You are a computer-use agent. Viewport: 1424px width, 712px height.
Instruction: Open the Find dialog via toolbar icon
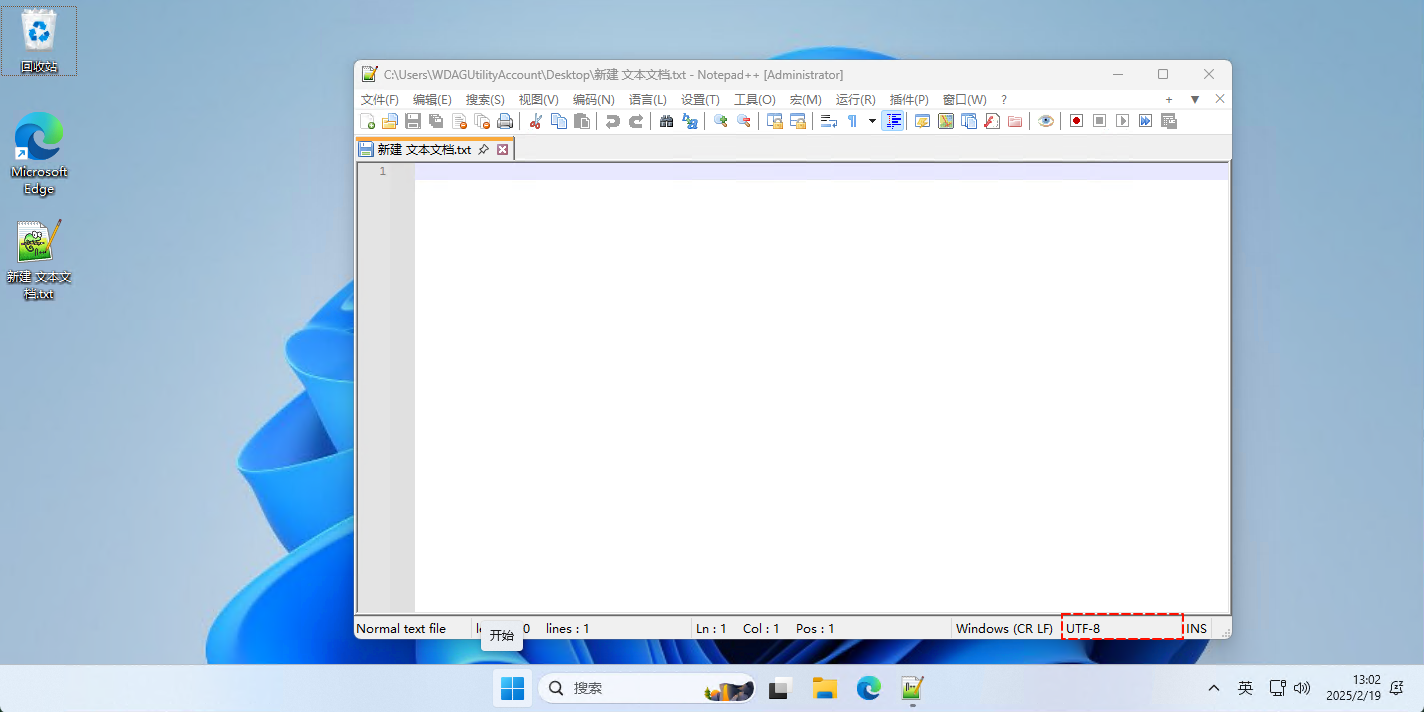click(666, 121)
